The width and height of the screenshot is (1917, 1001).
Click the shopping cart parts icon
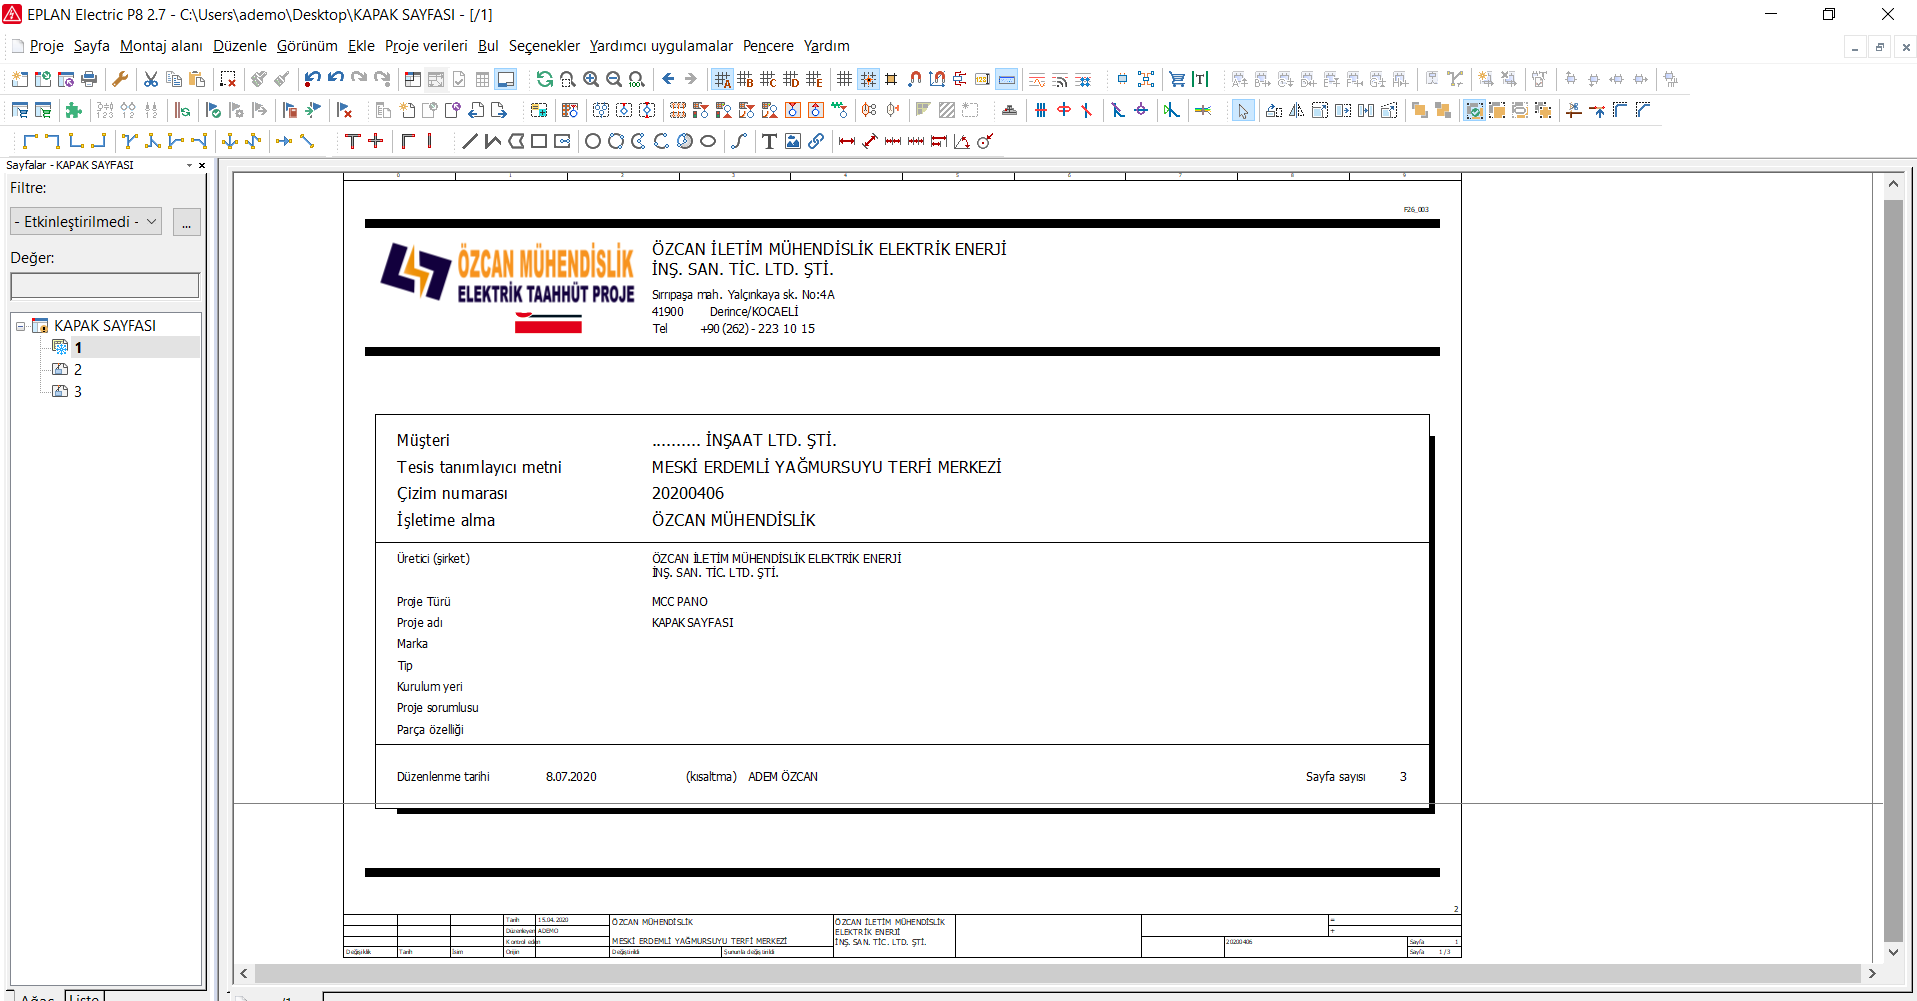(x=1177, y=79)
